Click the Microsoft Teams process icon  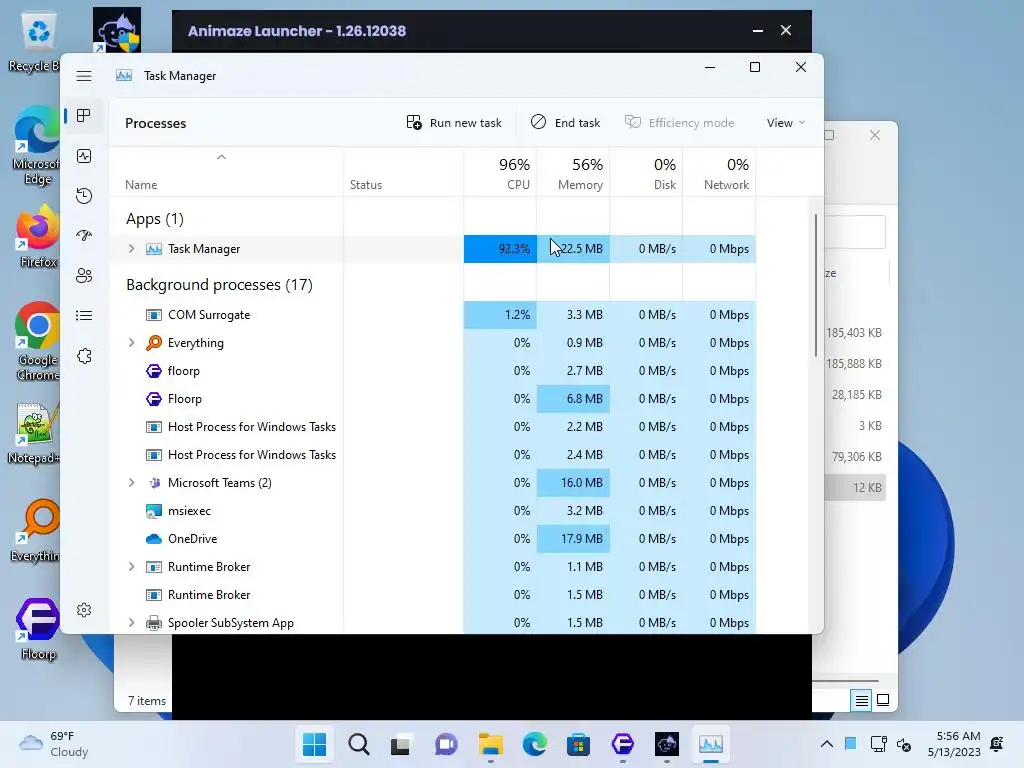click(x=153, y=483)
